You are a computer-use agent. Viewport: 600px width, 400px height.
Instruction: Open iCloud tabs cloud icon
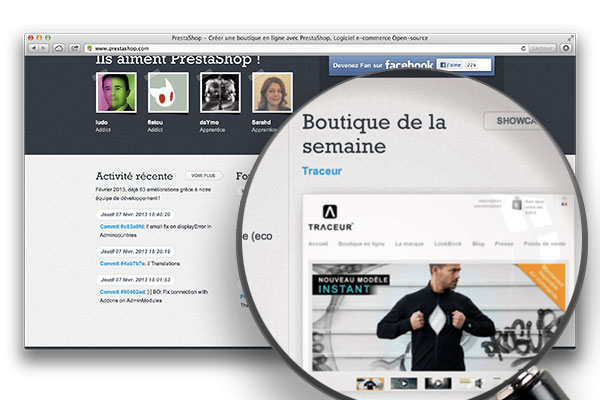(x=59, y=48)
